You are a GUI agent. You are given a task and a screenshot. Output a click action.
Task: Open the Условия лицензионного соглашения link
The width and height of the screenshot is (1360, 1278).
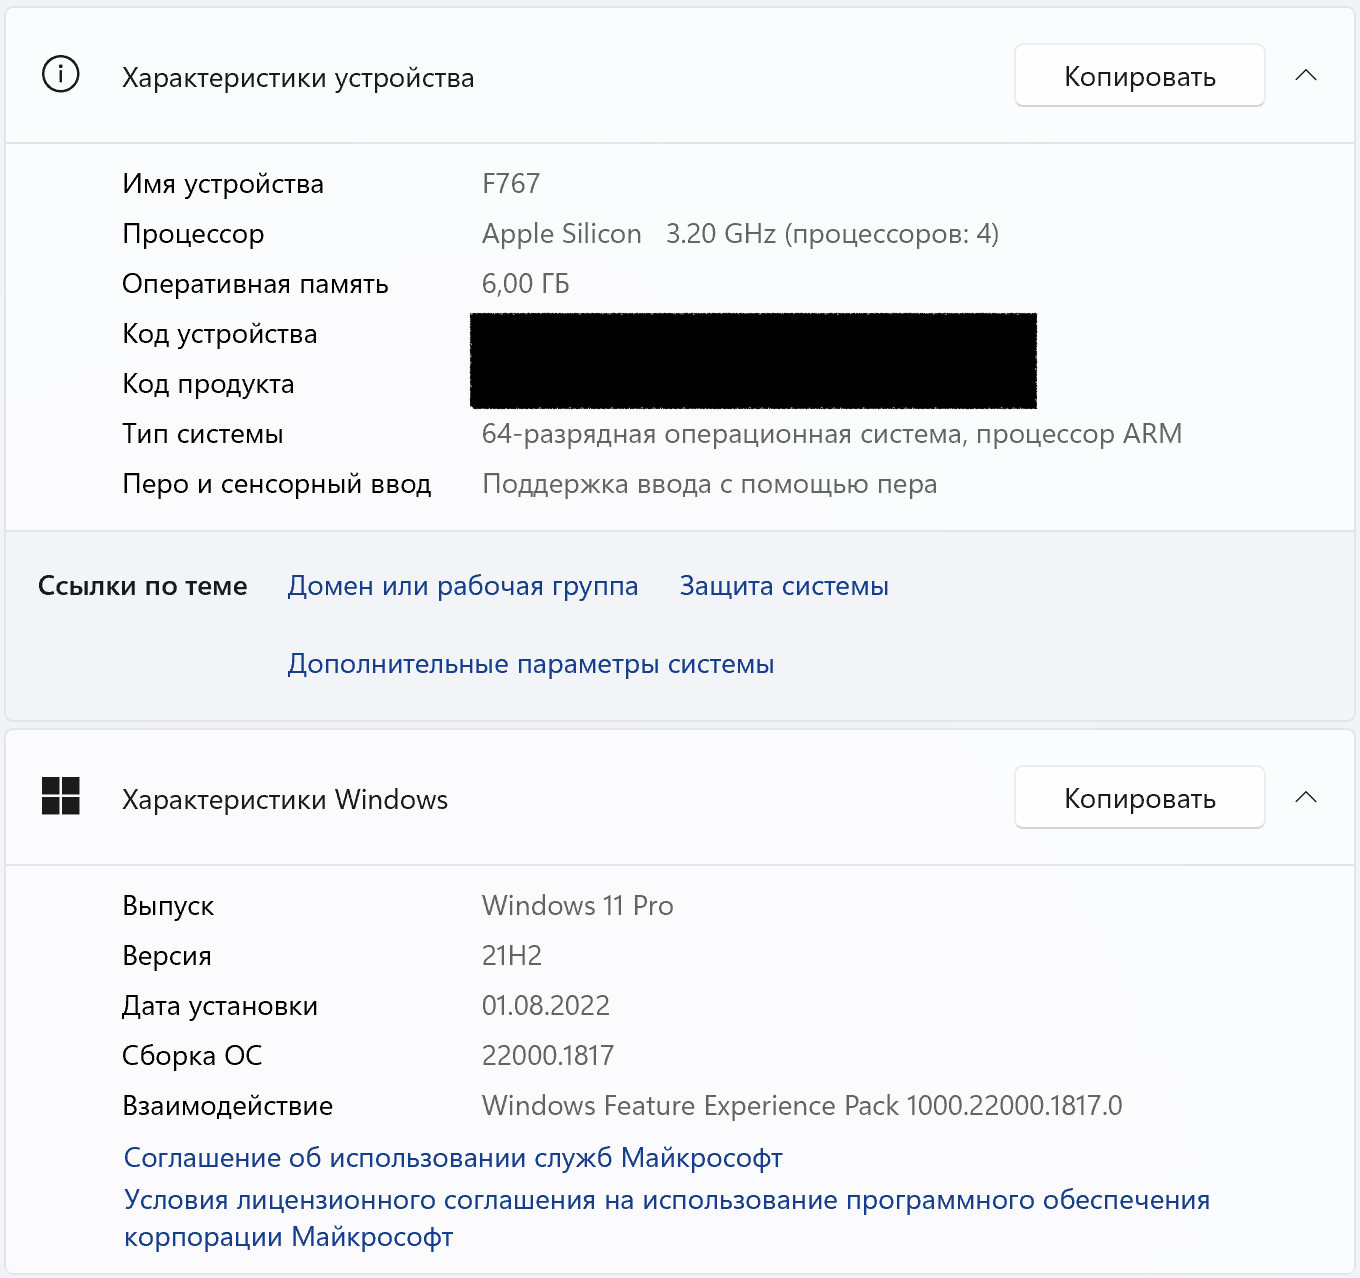click(x=666, y=1200)
